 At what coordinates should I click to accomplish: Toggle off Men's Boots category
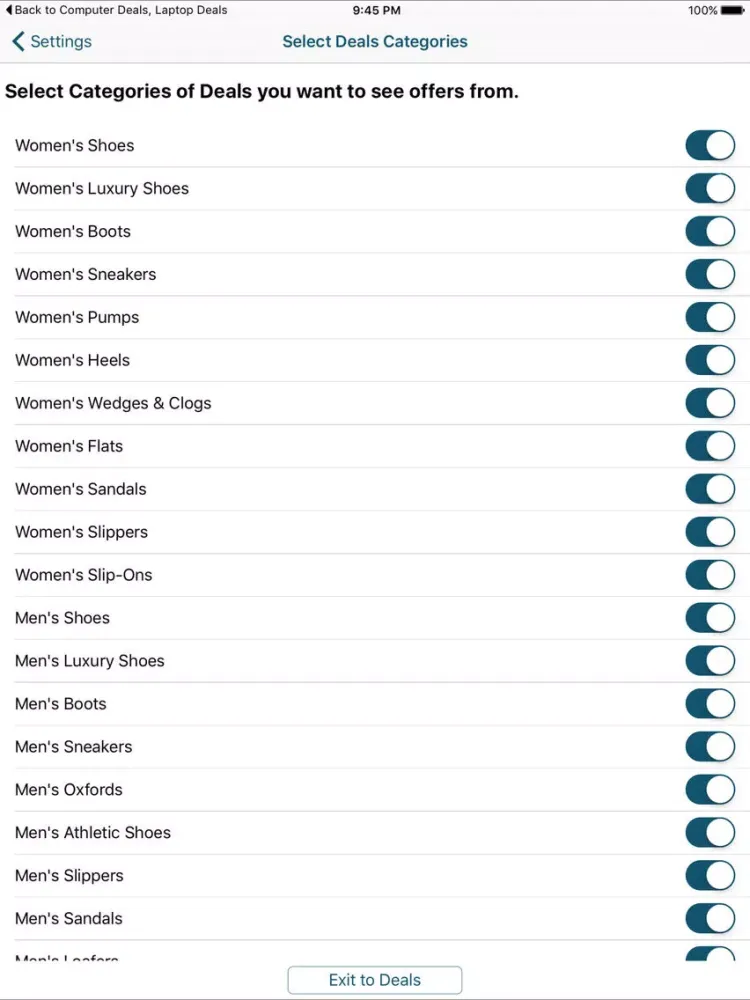click(x=710, y=704)
